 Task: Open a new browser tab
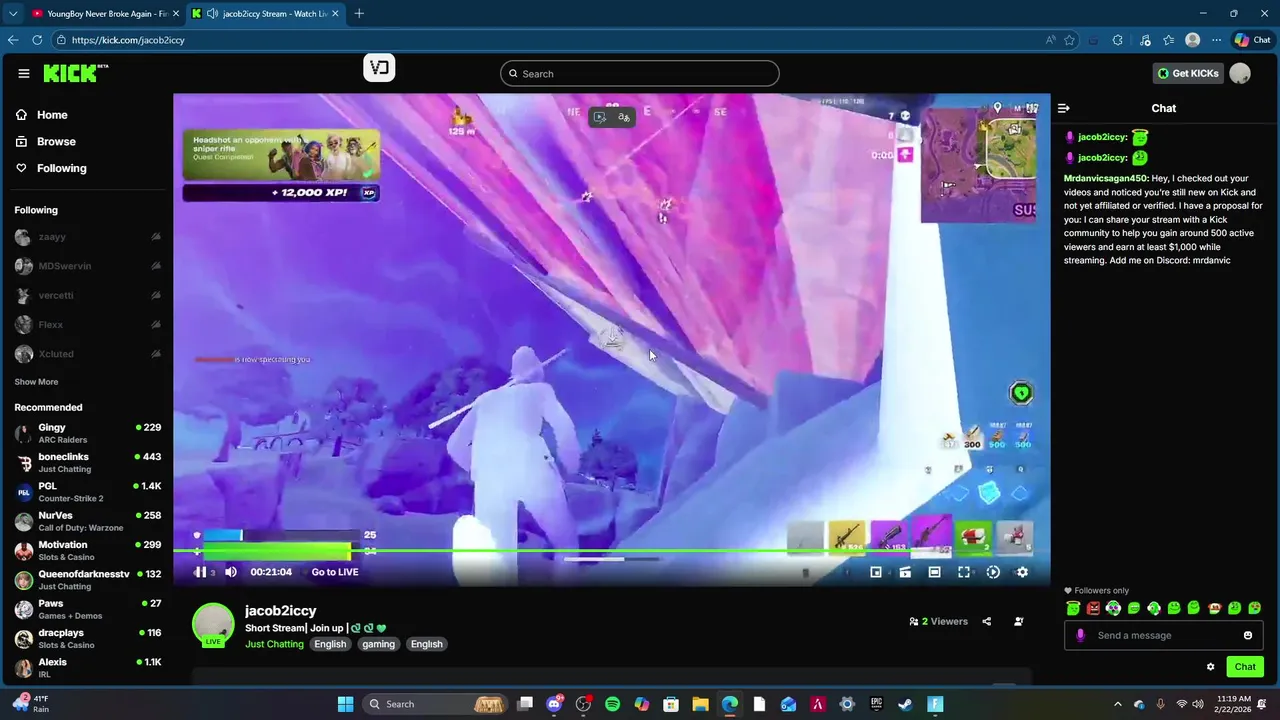click(359, 13)
